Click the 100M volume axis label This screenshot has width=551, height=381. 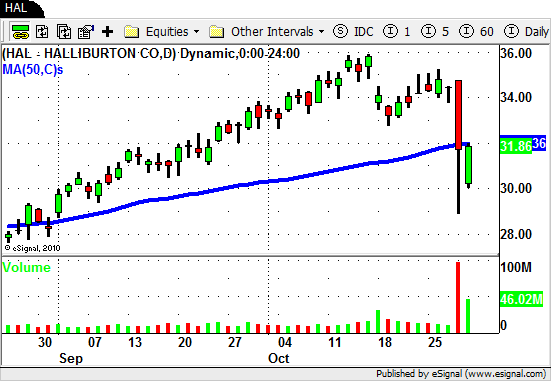point(516,267)
